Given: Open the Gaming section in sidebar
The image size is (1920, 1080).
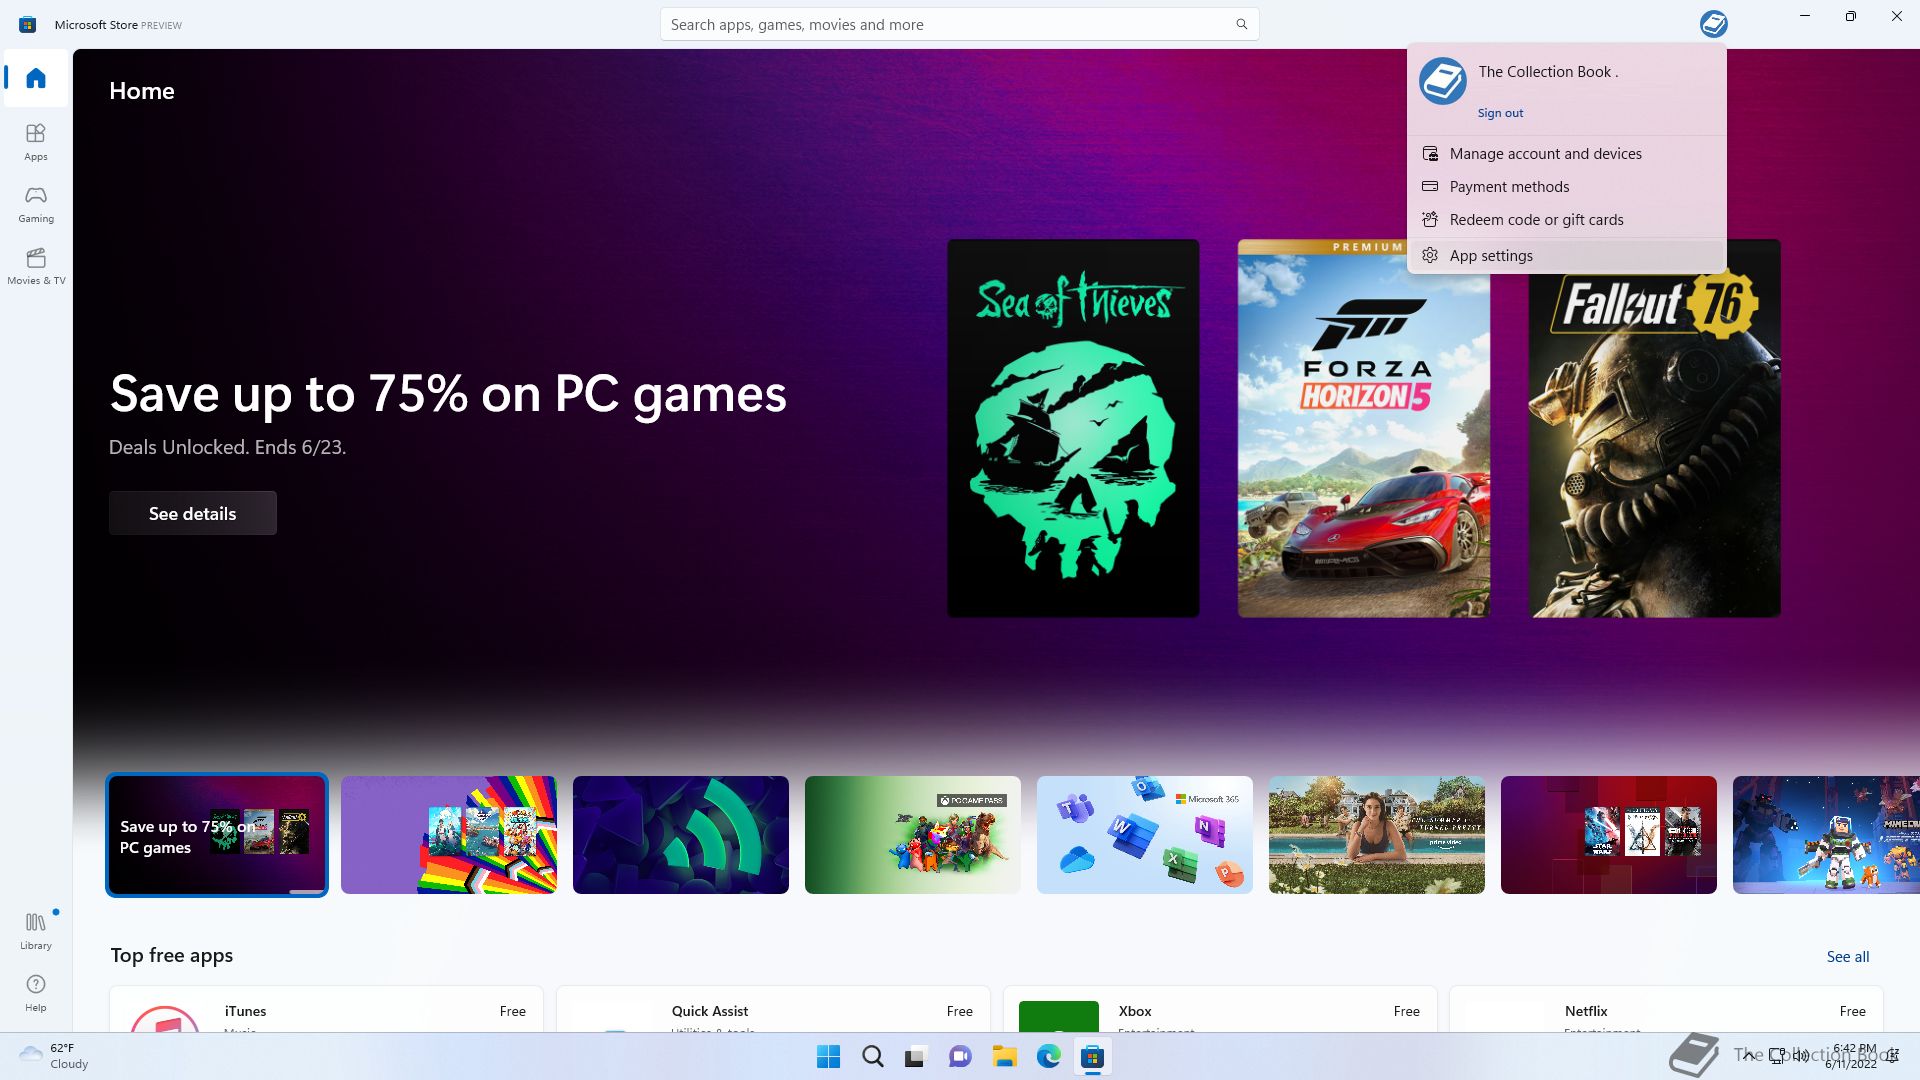Looking at the screenshot, I should pyautogui.click(x=36, y=203).
